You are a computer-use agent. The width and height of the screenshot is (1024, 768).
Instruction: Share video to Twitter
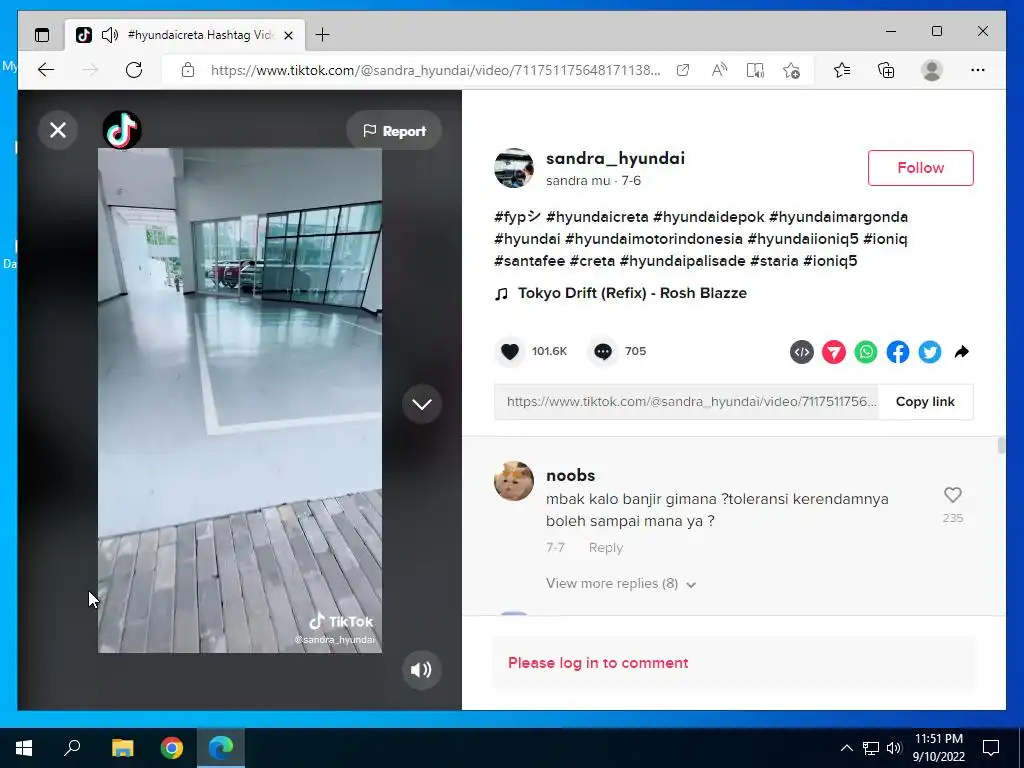coord(930,353)
